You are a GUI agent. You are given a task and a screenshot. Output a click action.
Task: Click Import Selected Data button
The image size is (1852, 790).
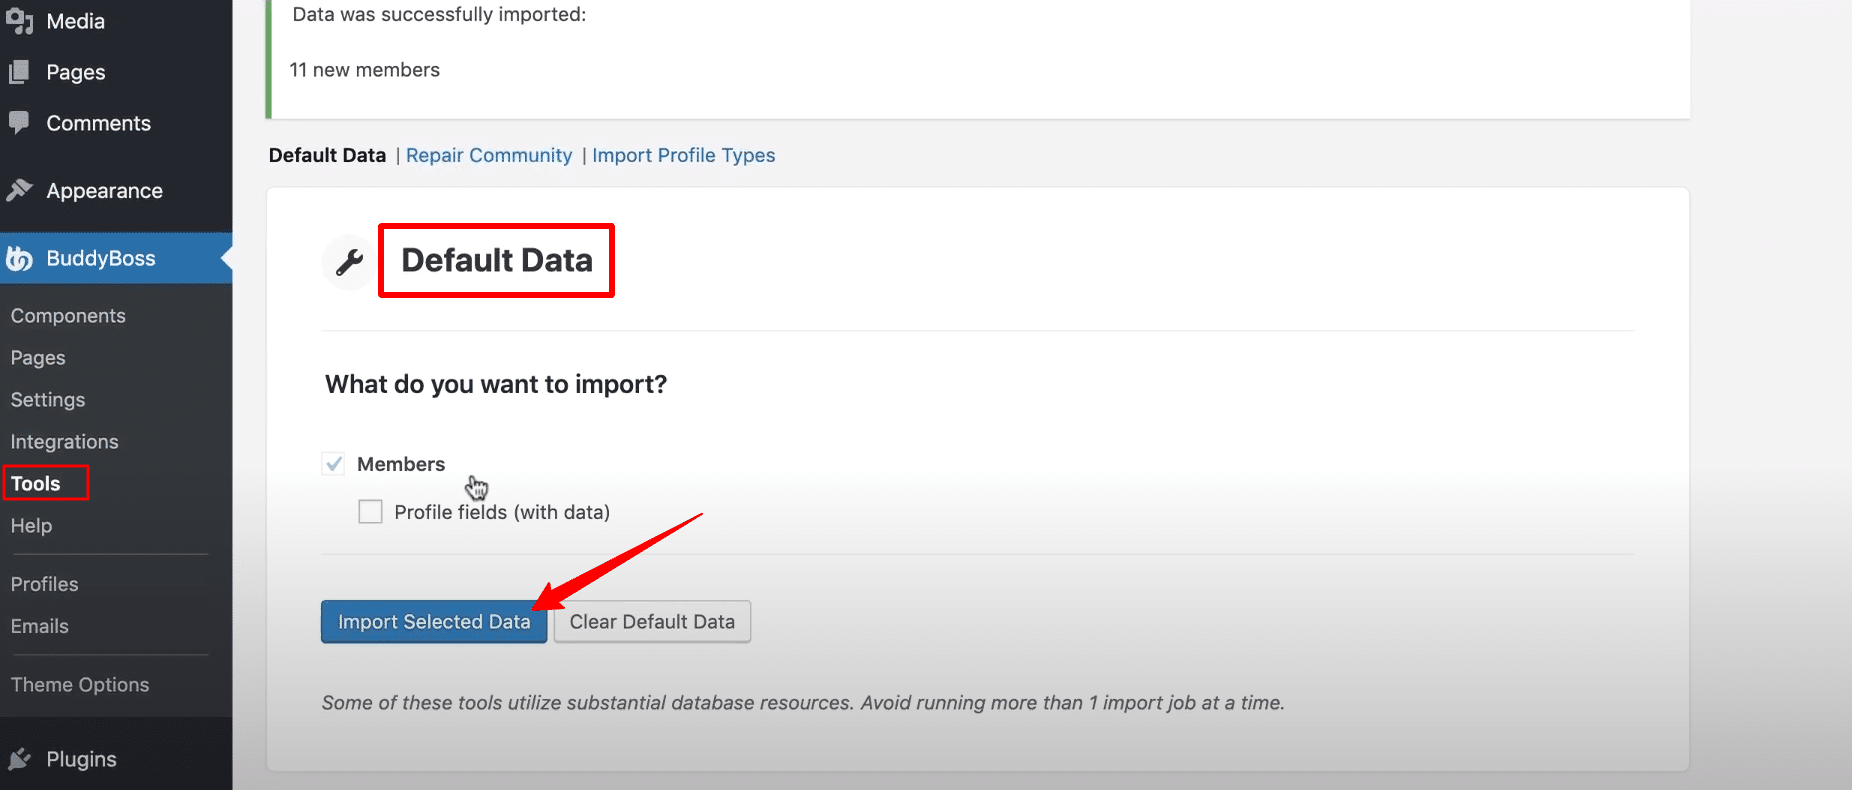point(434,622)
